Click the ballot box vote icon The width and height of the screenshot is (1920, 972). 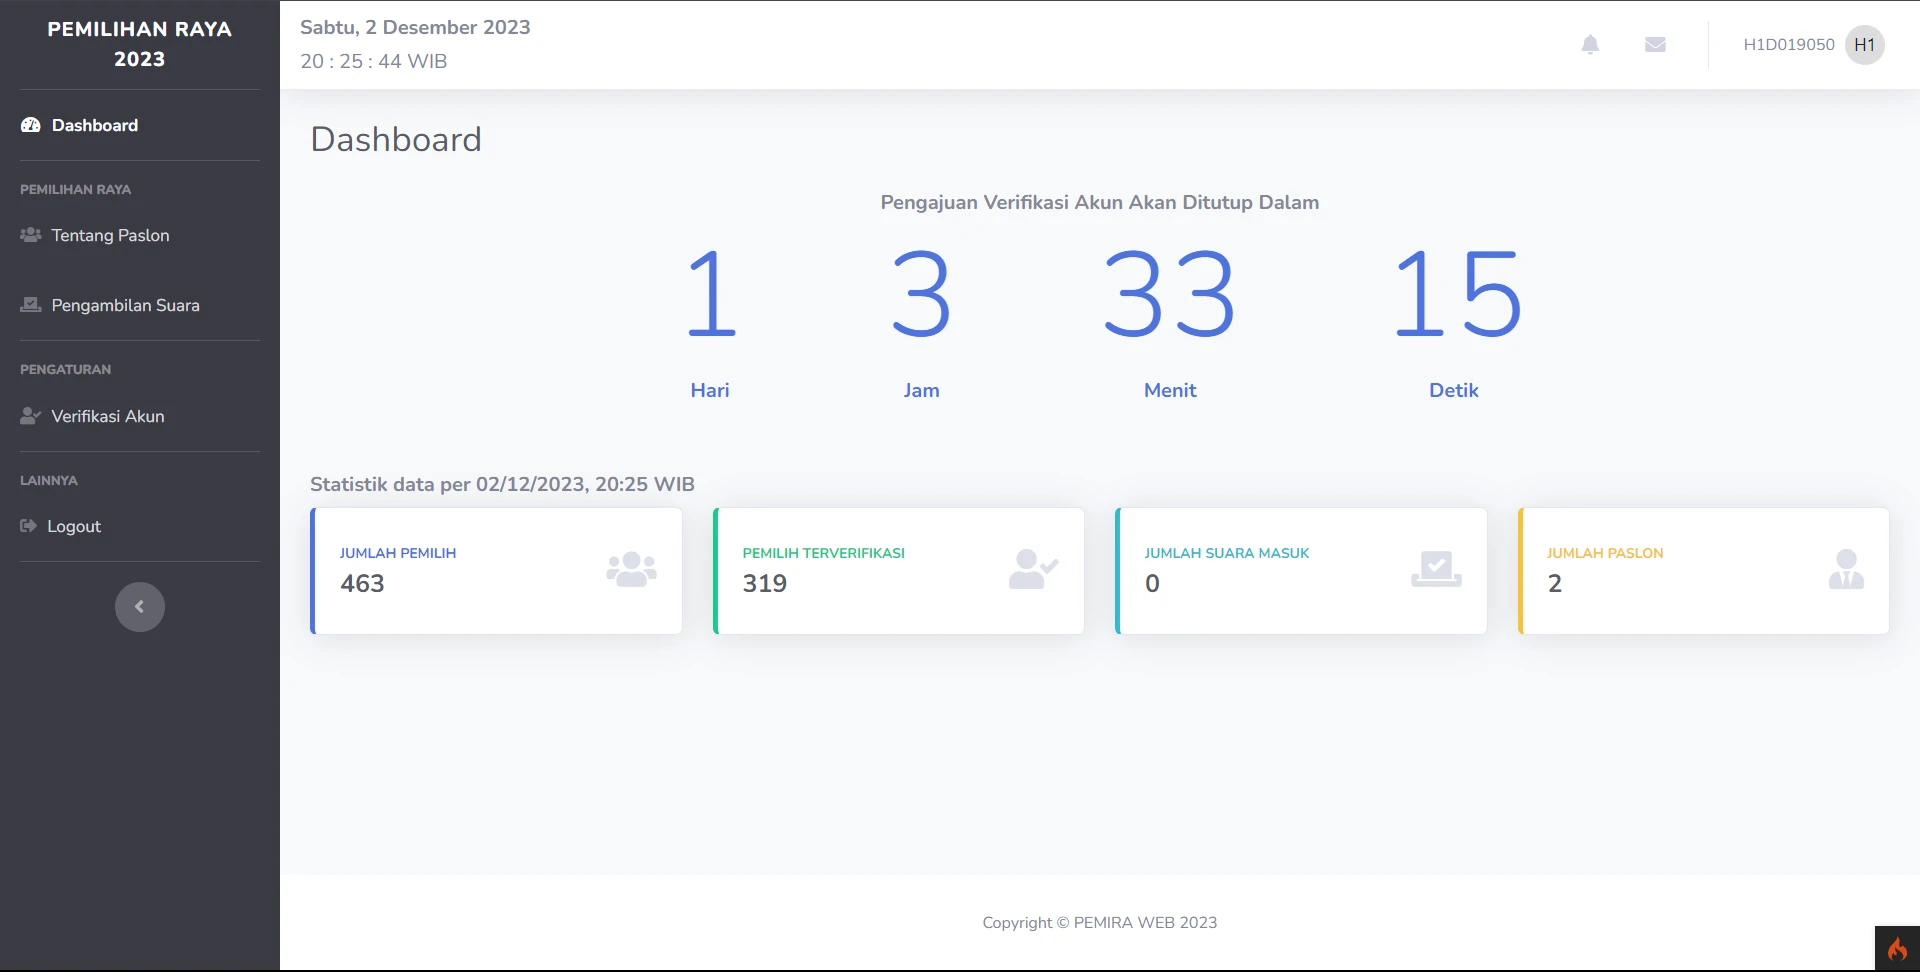tap(1436, 570)
